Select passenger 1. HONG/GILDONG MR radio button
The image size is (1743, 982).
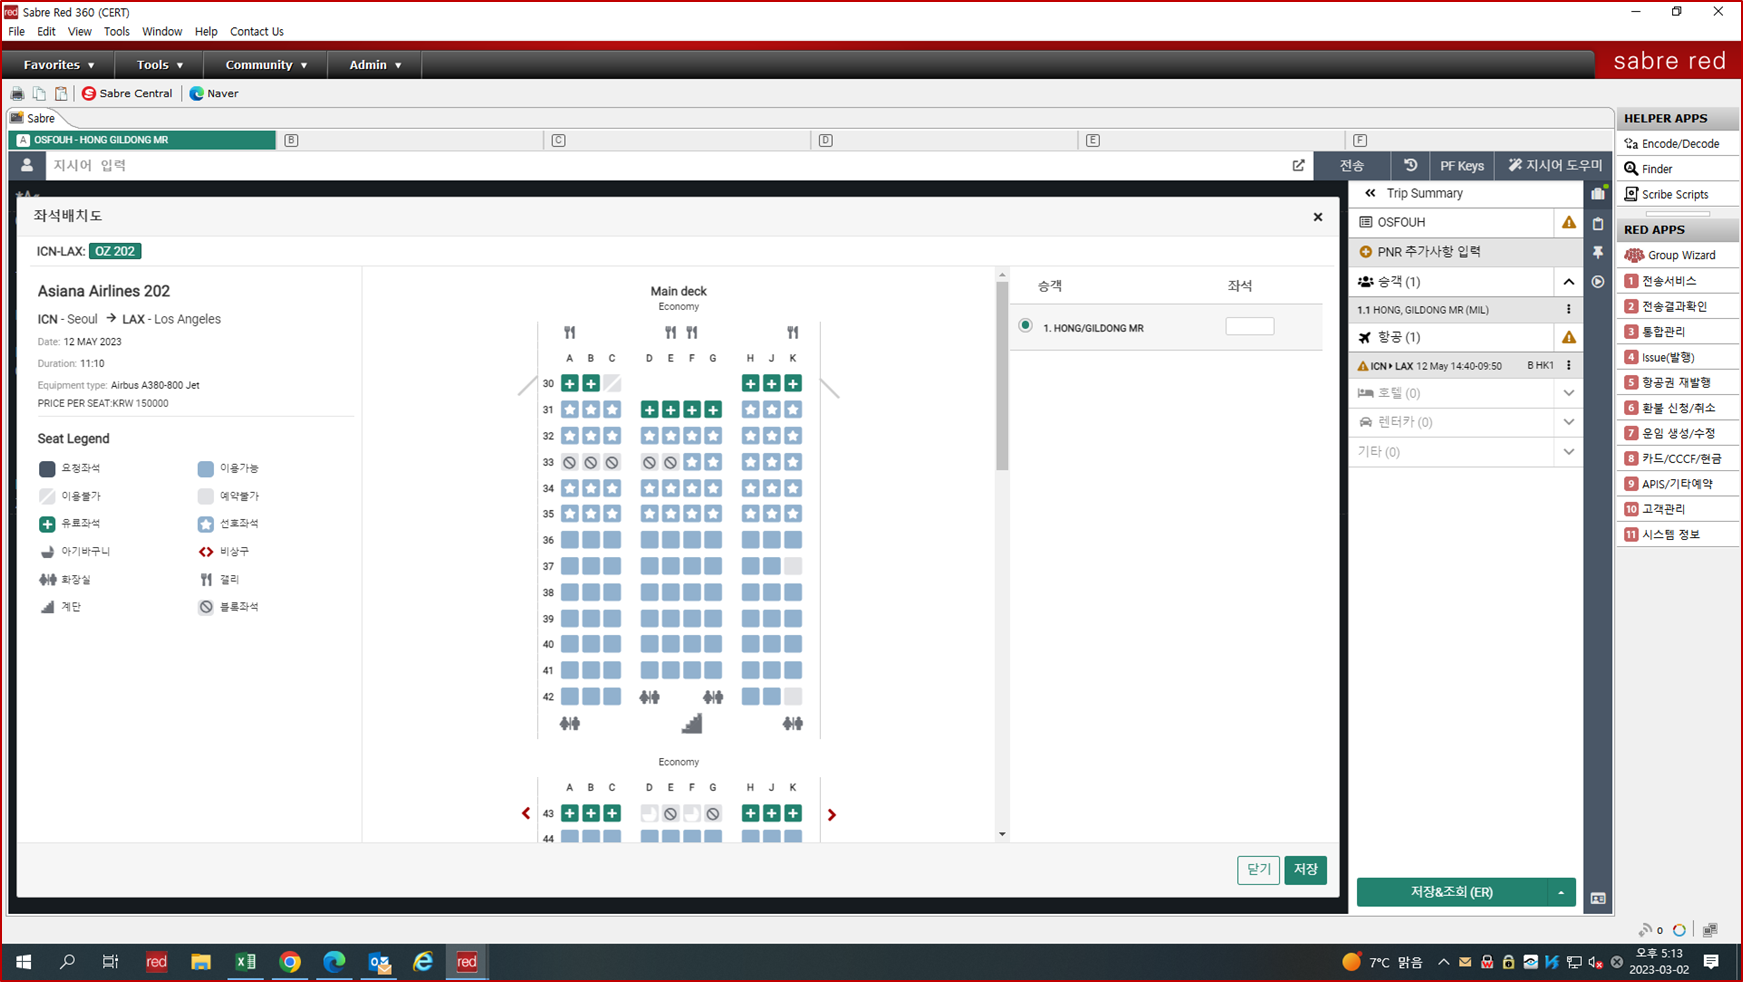(x=1025, y=326)
